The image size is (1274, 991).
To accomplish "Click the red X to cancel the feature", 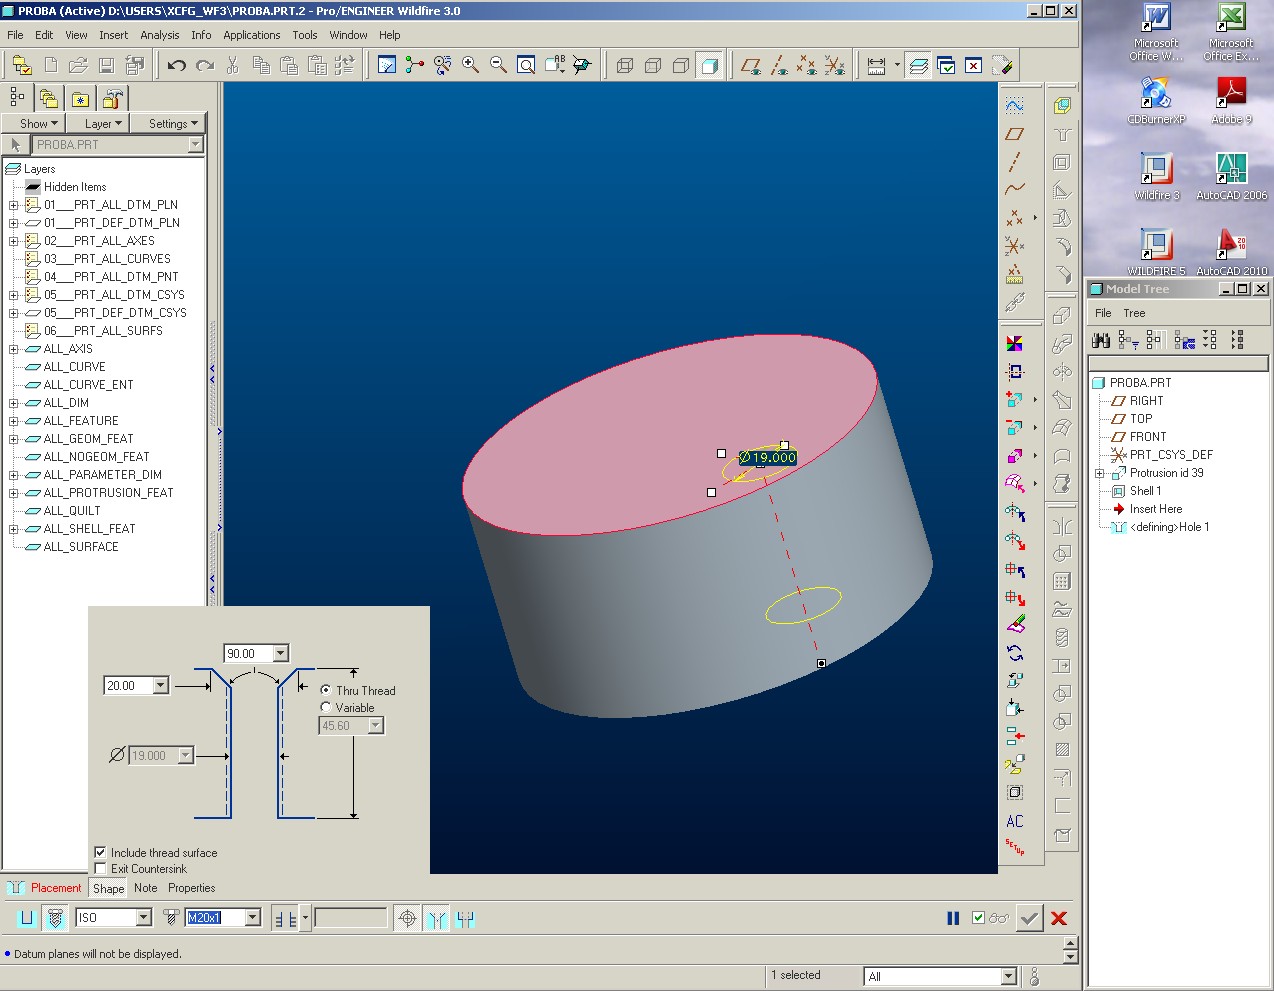I will pyautogui.click(x=1059, y=918).
